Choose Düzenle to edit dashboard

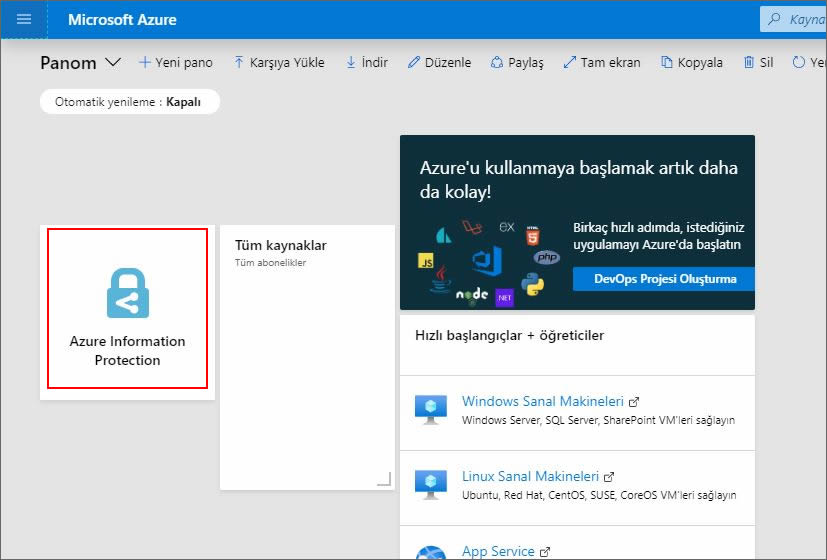(x=439, y=62)
